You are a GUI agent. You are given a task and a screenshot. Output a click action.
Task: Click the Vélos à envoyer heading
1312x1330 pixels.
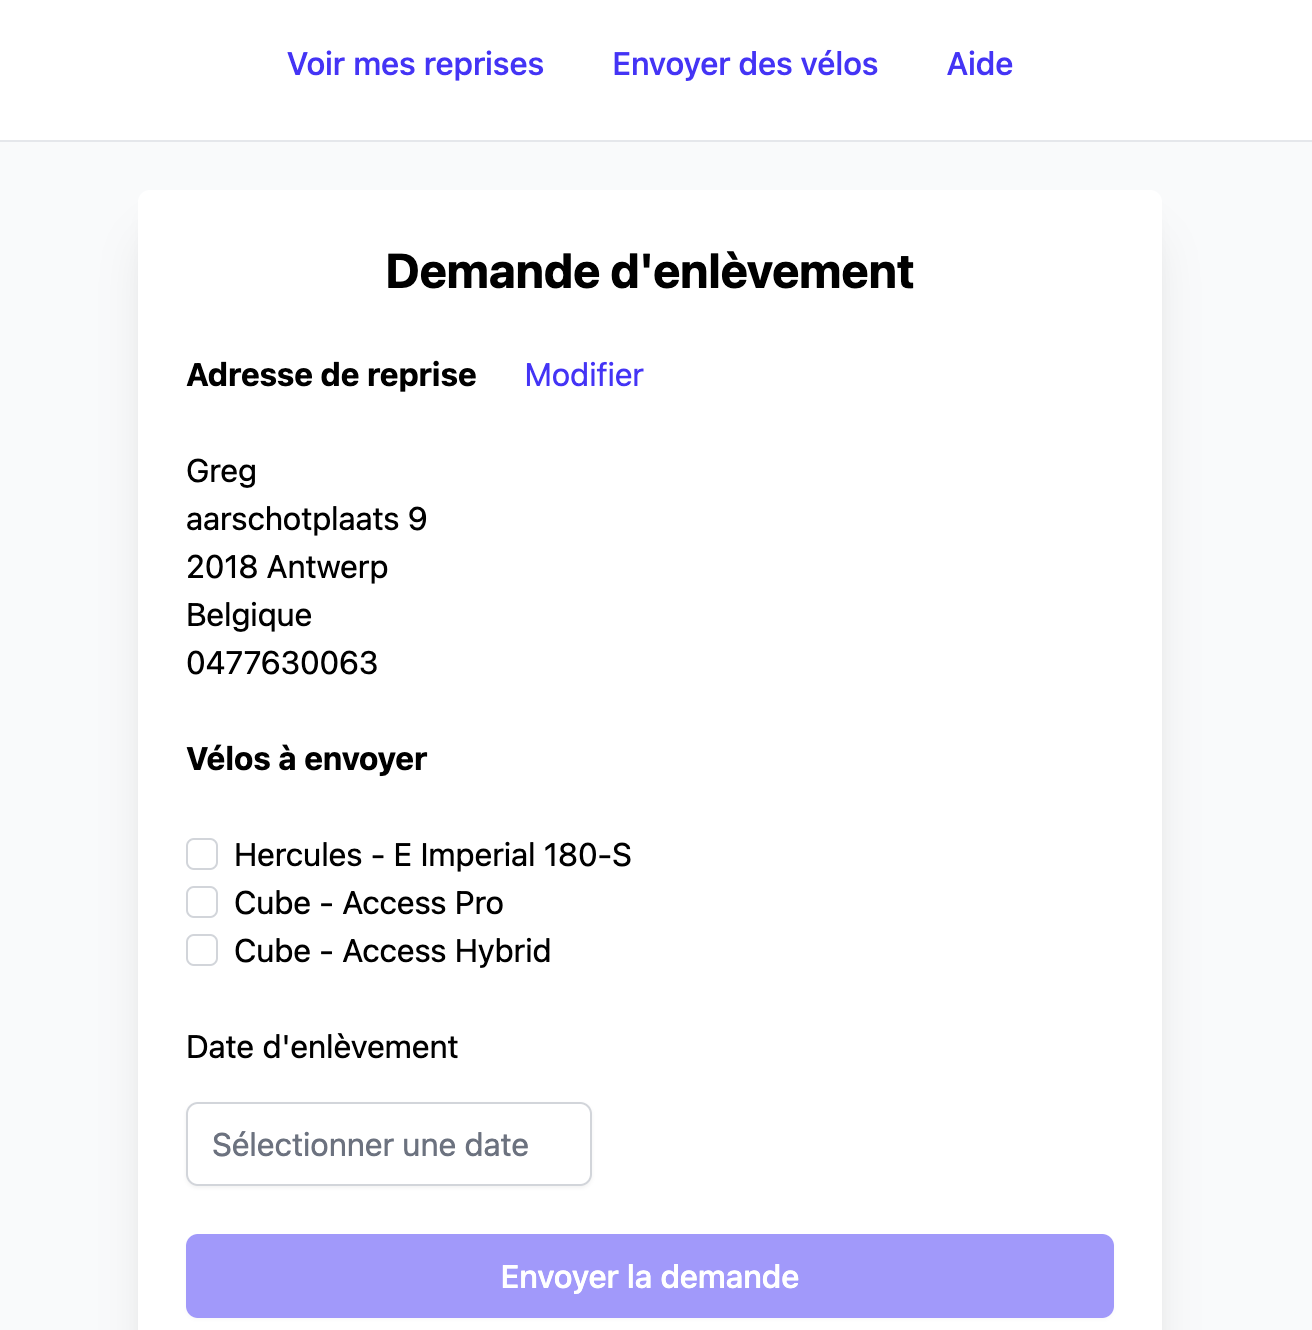(306, 759)
